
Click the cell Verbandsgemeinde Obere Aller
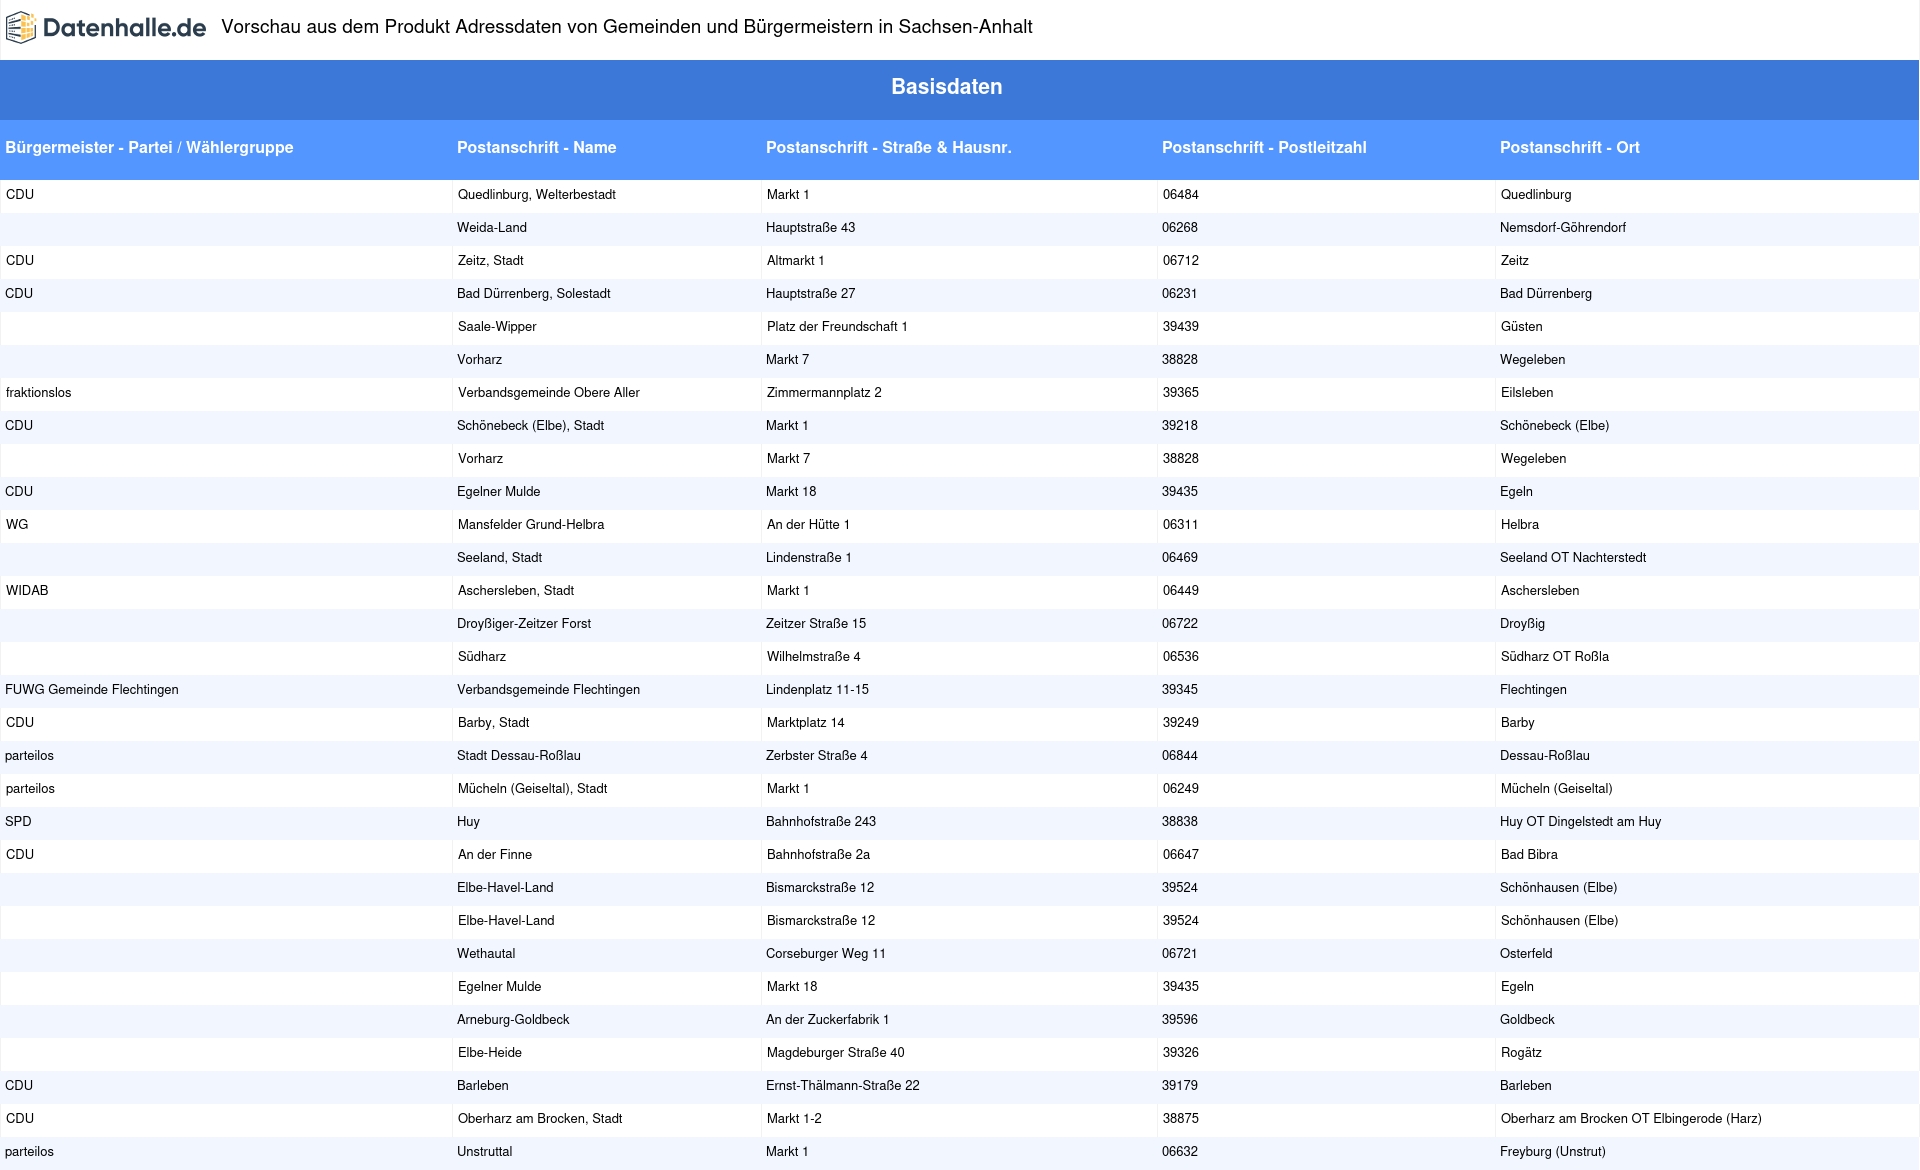point(548,393)
